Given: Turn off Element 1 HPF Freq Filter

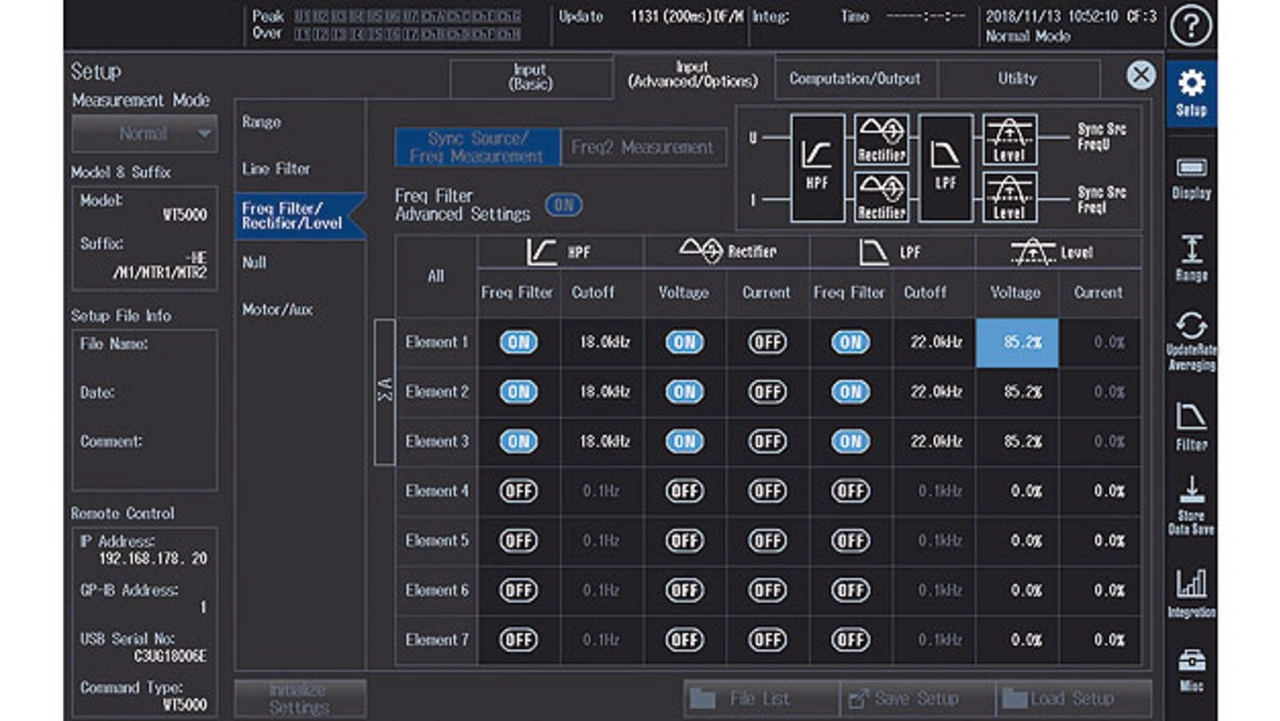Looking at the screenshot, I should 518,342.
